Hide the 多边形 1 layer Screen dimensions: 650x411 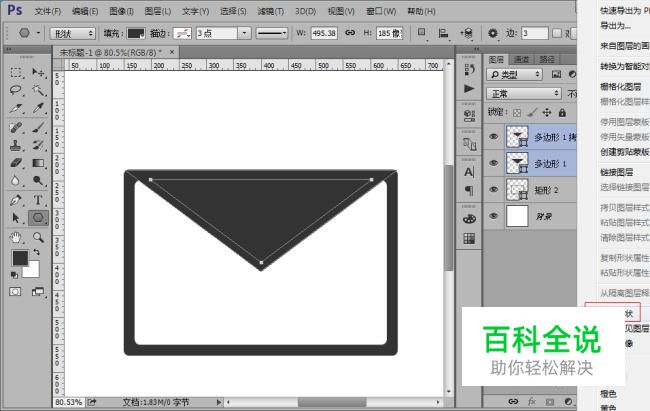coord(493,163)
